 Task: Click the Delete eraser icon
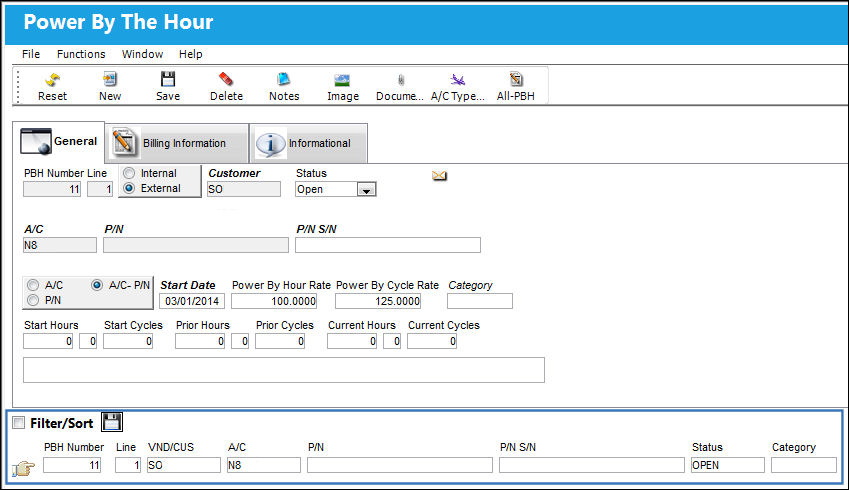click(226, 79)
